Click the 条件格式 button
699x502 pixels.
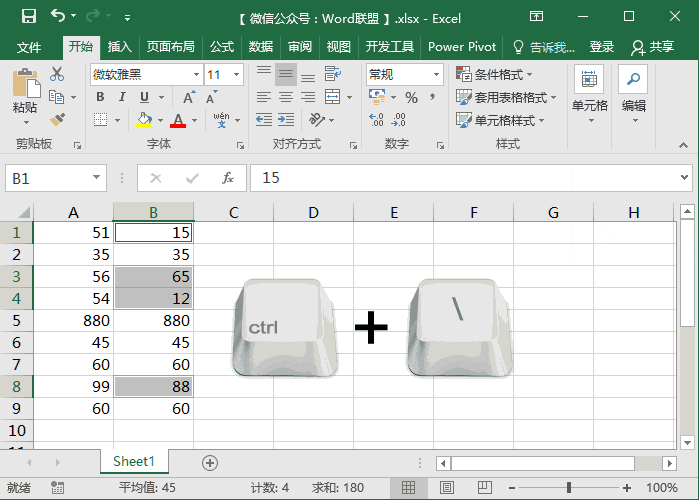point(495,74)
